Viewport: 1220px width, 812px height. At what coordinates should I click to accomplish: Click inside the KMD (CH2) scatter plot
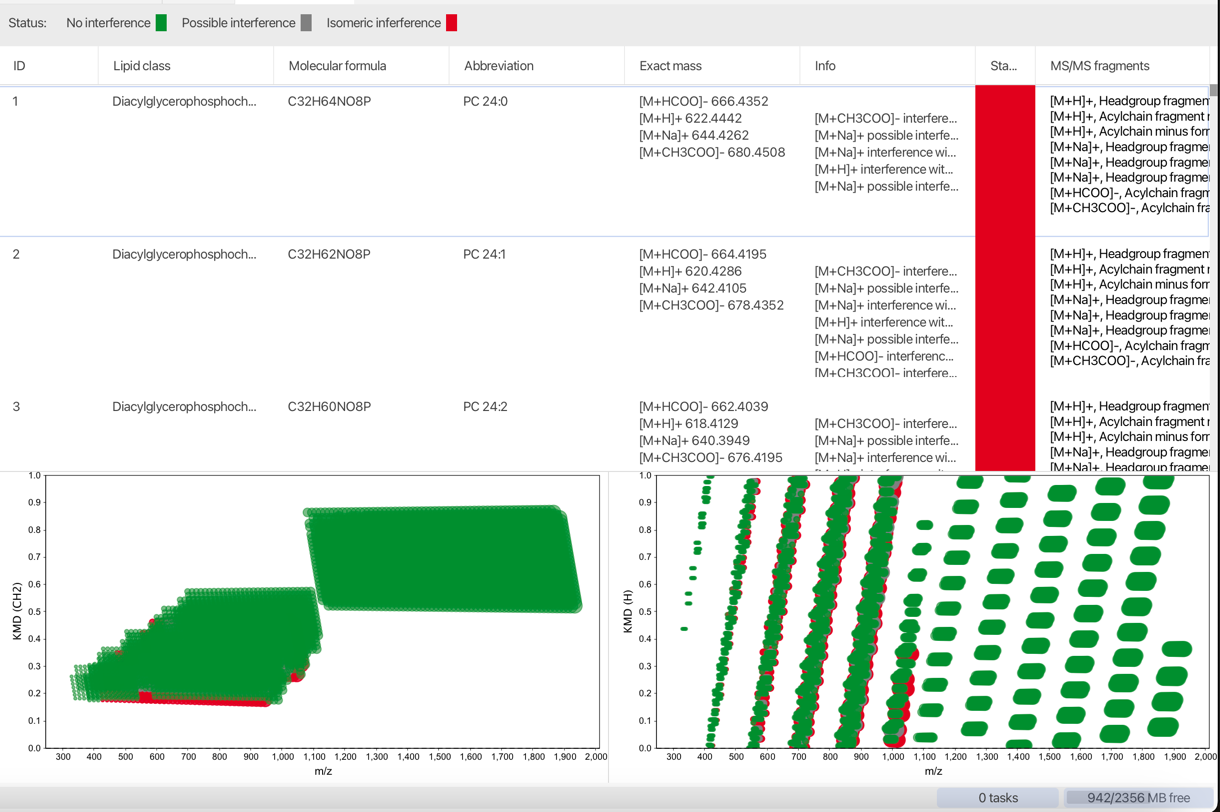323,611
